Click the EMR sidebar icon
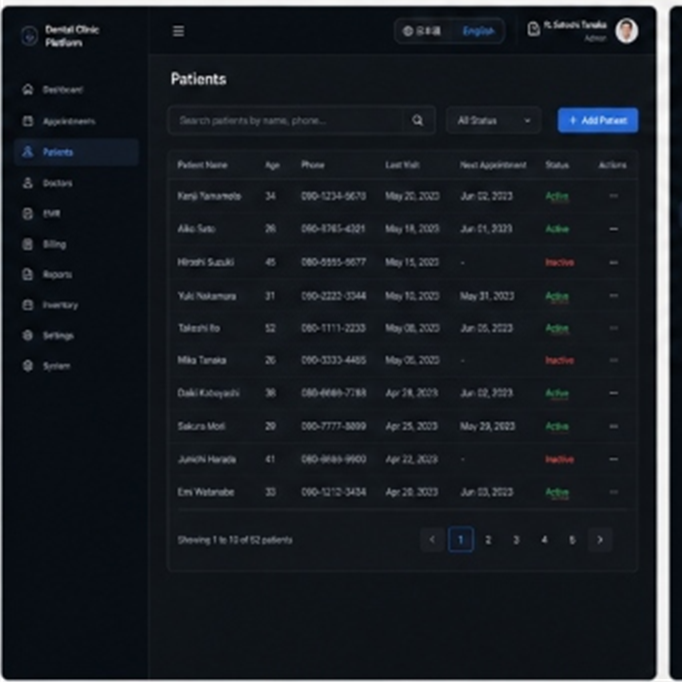Image resolution: width=682 pixels, height=682 pixels. point(28,214)
